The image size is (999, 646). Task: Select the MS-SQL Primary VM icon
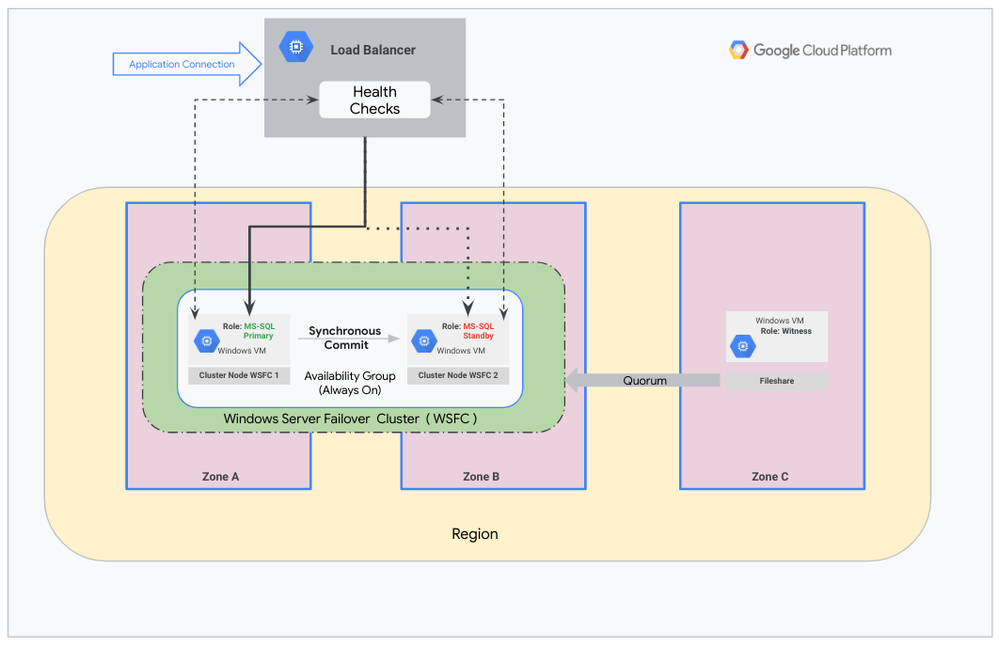[x=206, y=341]
